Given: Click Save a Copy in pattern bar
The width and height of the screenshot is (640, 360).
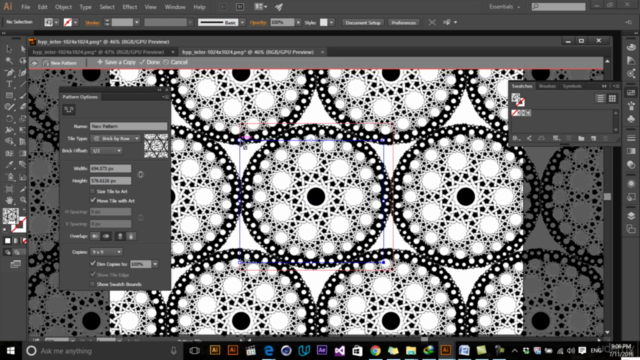Looking at the screenshot, I should click(116, 62).
